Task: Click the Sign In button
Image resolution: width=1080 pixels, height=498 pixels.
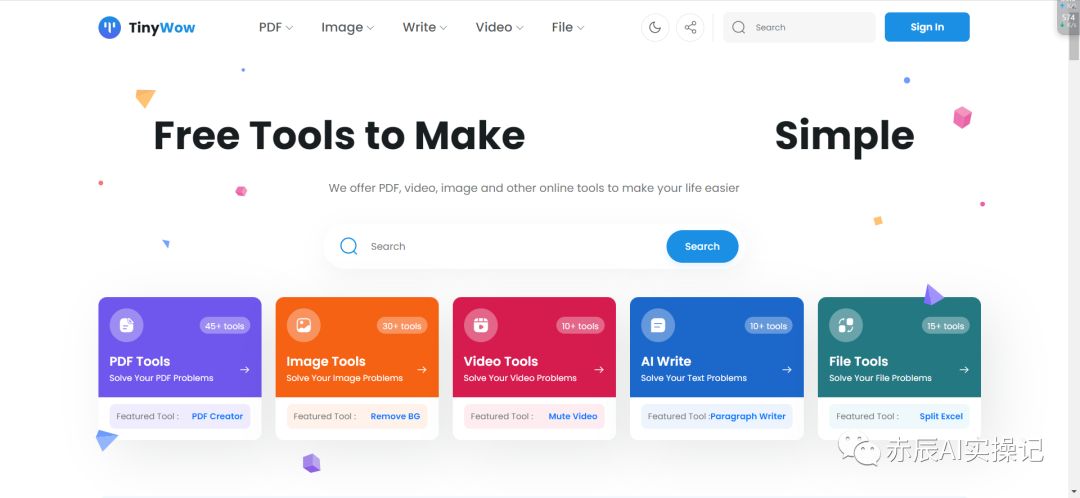Action: coord(927,27)
